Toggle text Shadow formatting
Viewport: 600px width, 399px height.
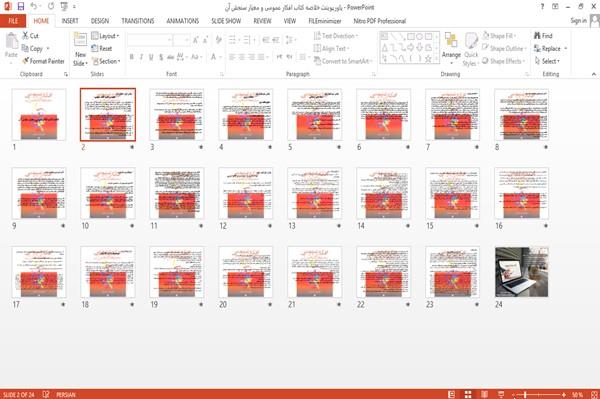(x=161, y=57)
